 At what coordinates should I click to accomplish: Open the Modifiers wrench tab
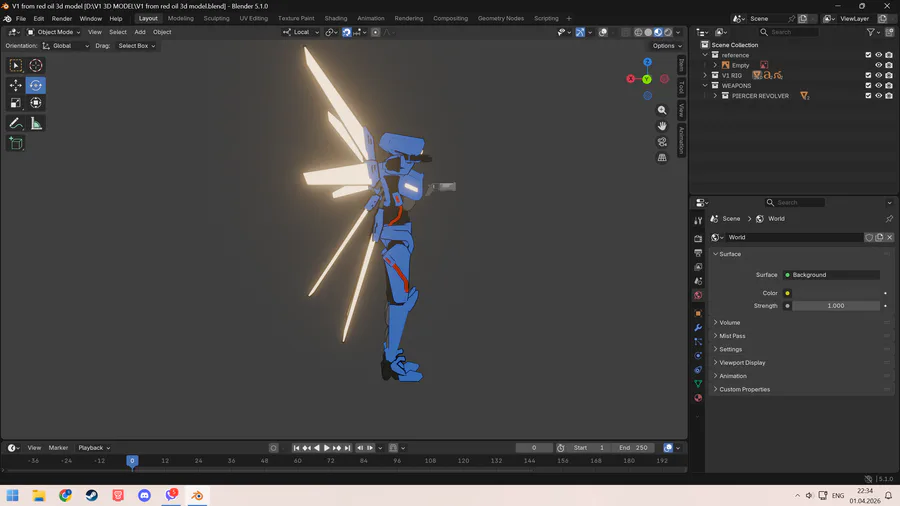coord(698,328)
